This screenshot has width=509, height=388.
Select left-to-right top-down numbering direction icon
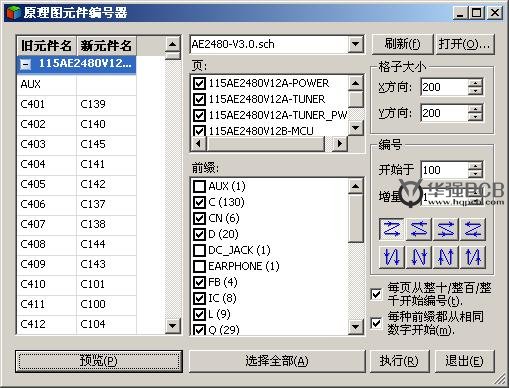(392, 229)
